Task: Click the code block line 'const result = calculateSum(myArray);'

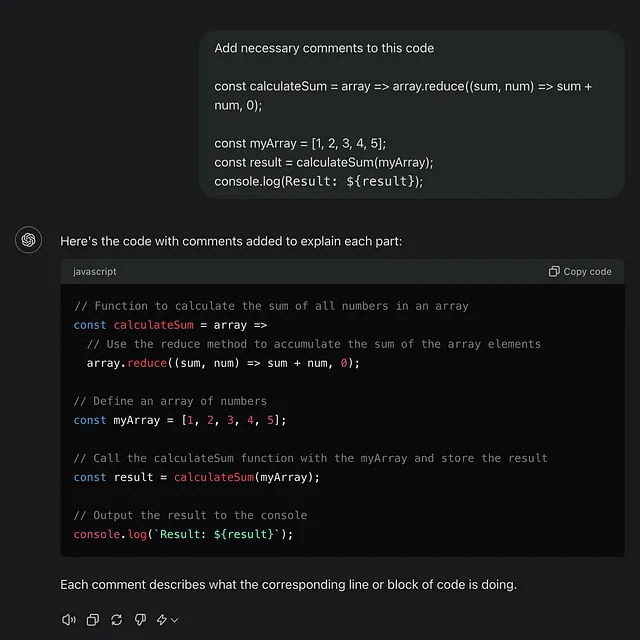Action: click(197, 477)
